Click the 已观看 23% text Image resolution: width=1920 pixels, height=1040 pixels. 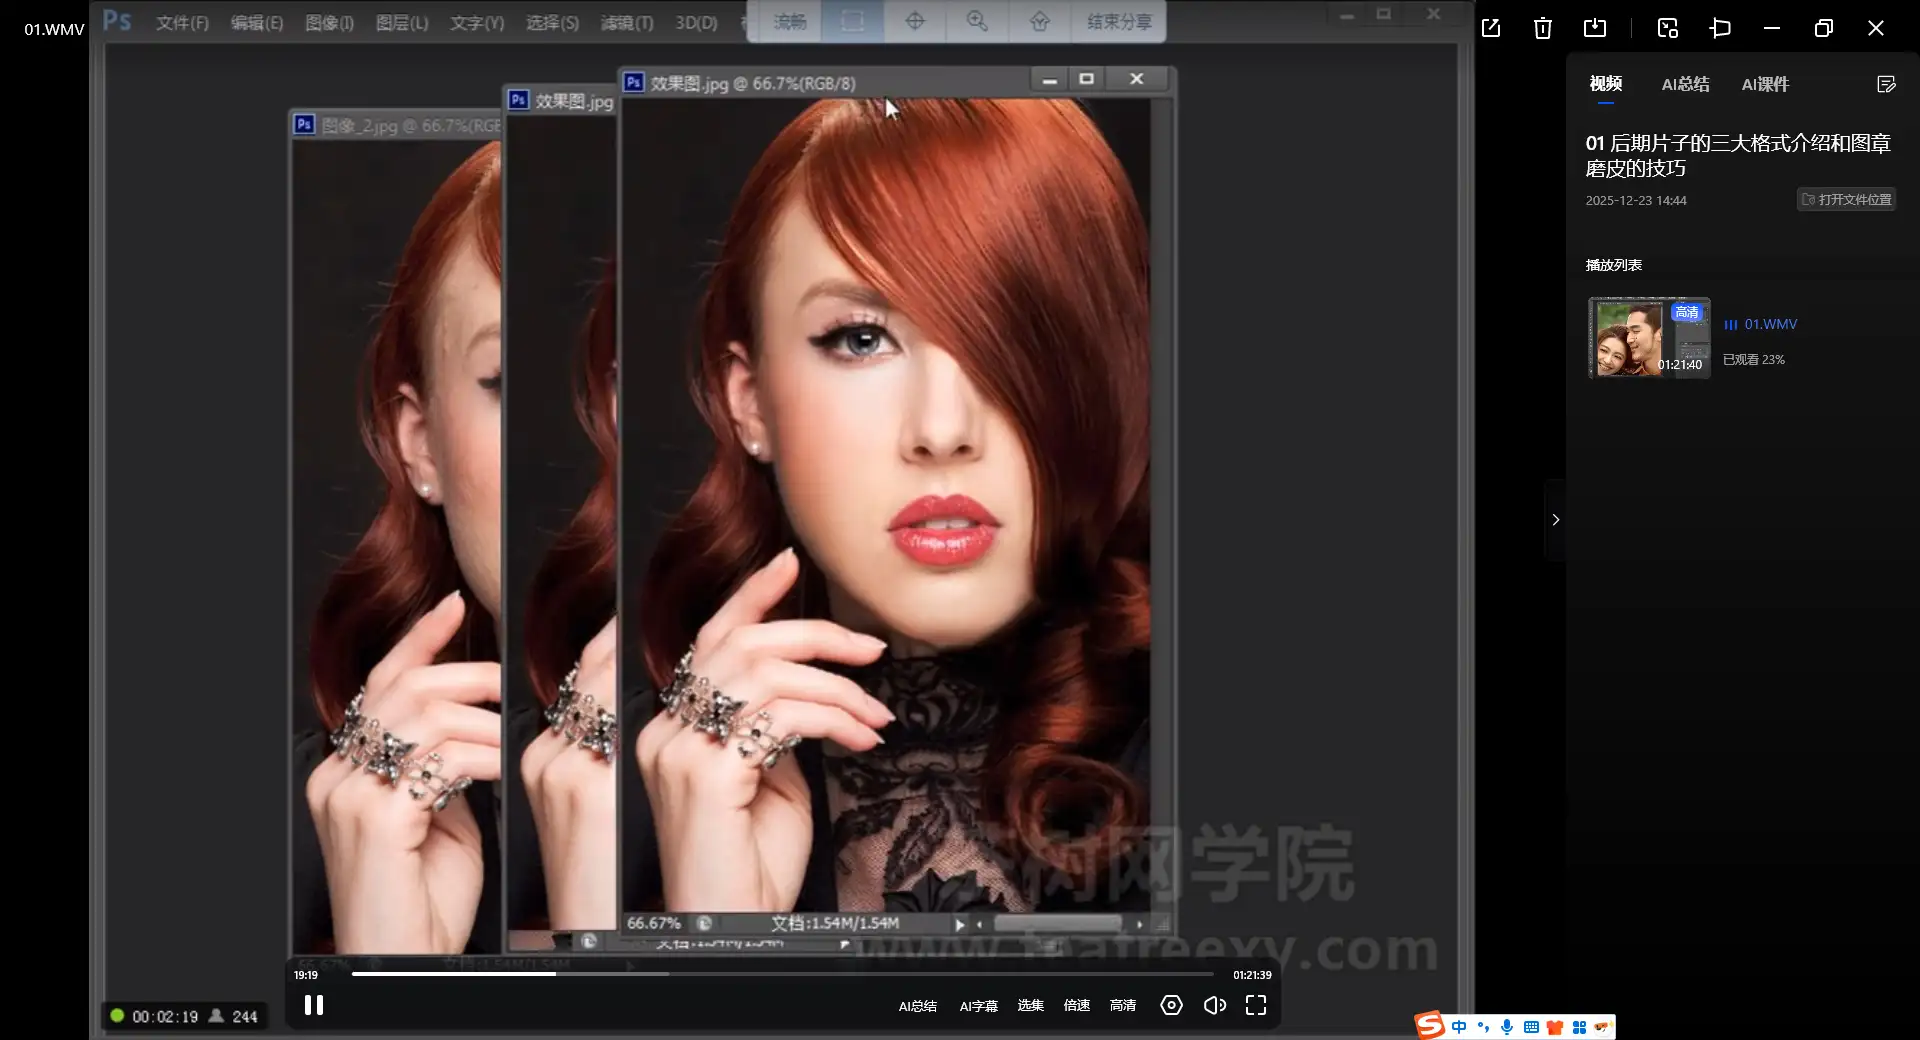click(1753, 359)
